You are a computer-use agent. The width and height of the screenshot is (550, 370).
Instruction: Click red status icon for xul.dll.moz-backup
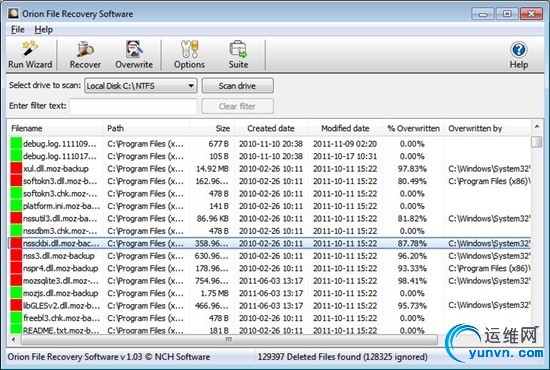pyautogui.click(x=16, y=169)
